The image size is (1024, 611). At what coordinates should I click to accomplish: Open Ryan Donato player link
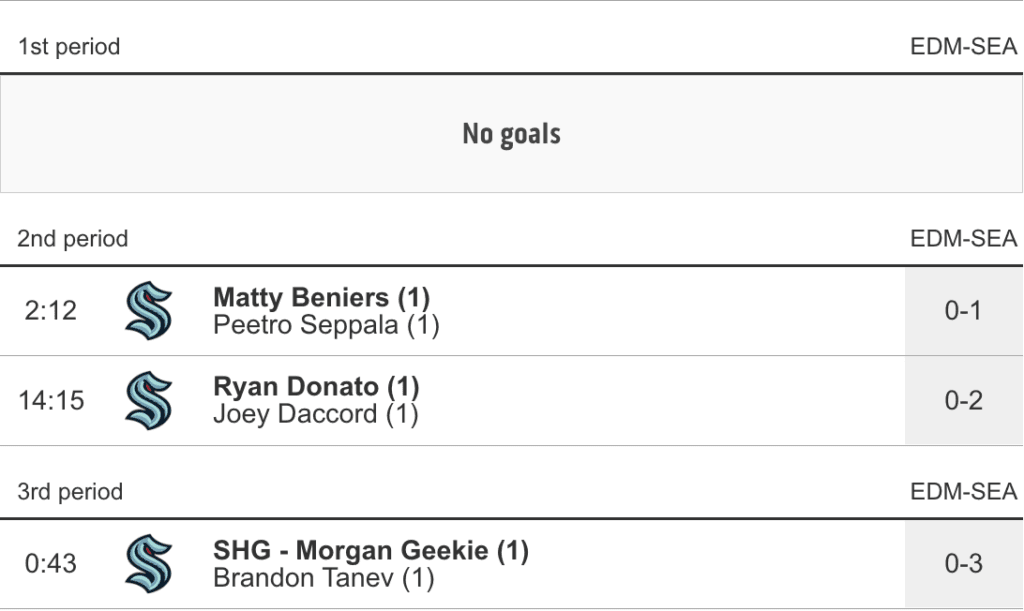(x=316, y=387)
